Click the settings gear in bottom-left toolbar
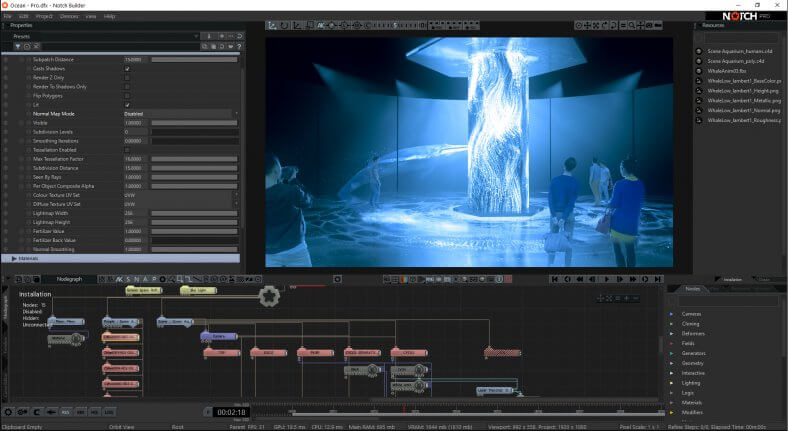 [x=8, y=411]
